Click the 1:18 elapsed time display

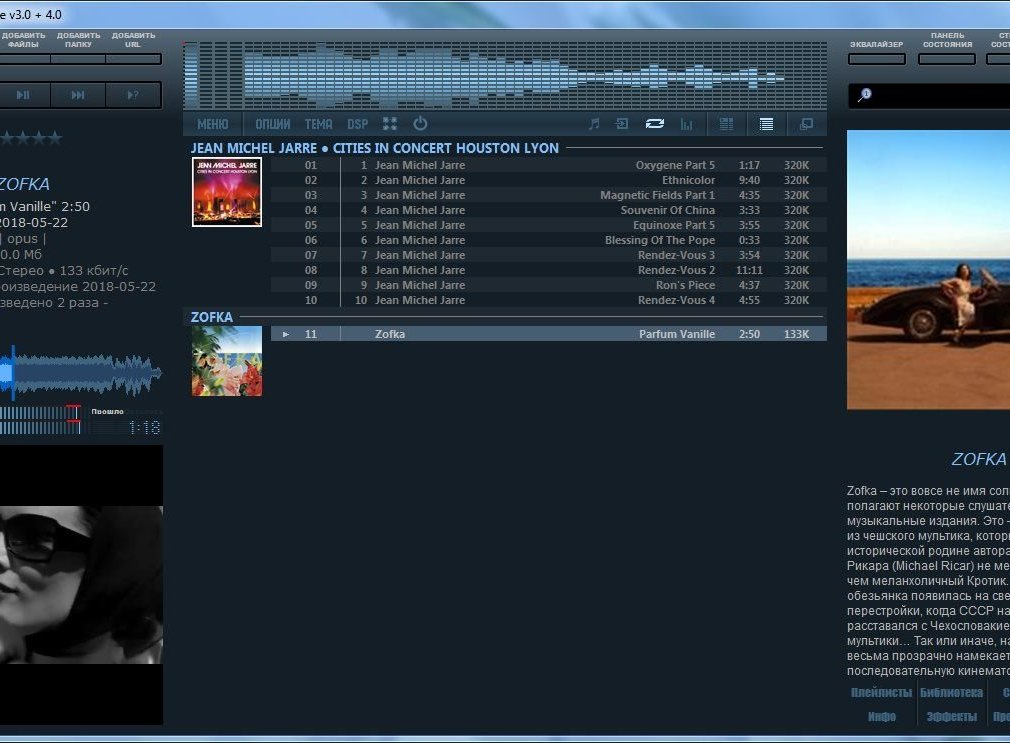pos(144,428)
